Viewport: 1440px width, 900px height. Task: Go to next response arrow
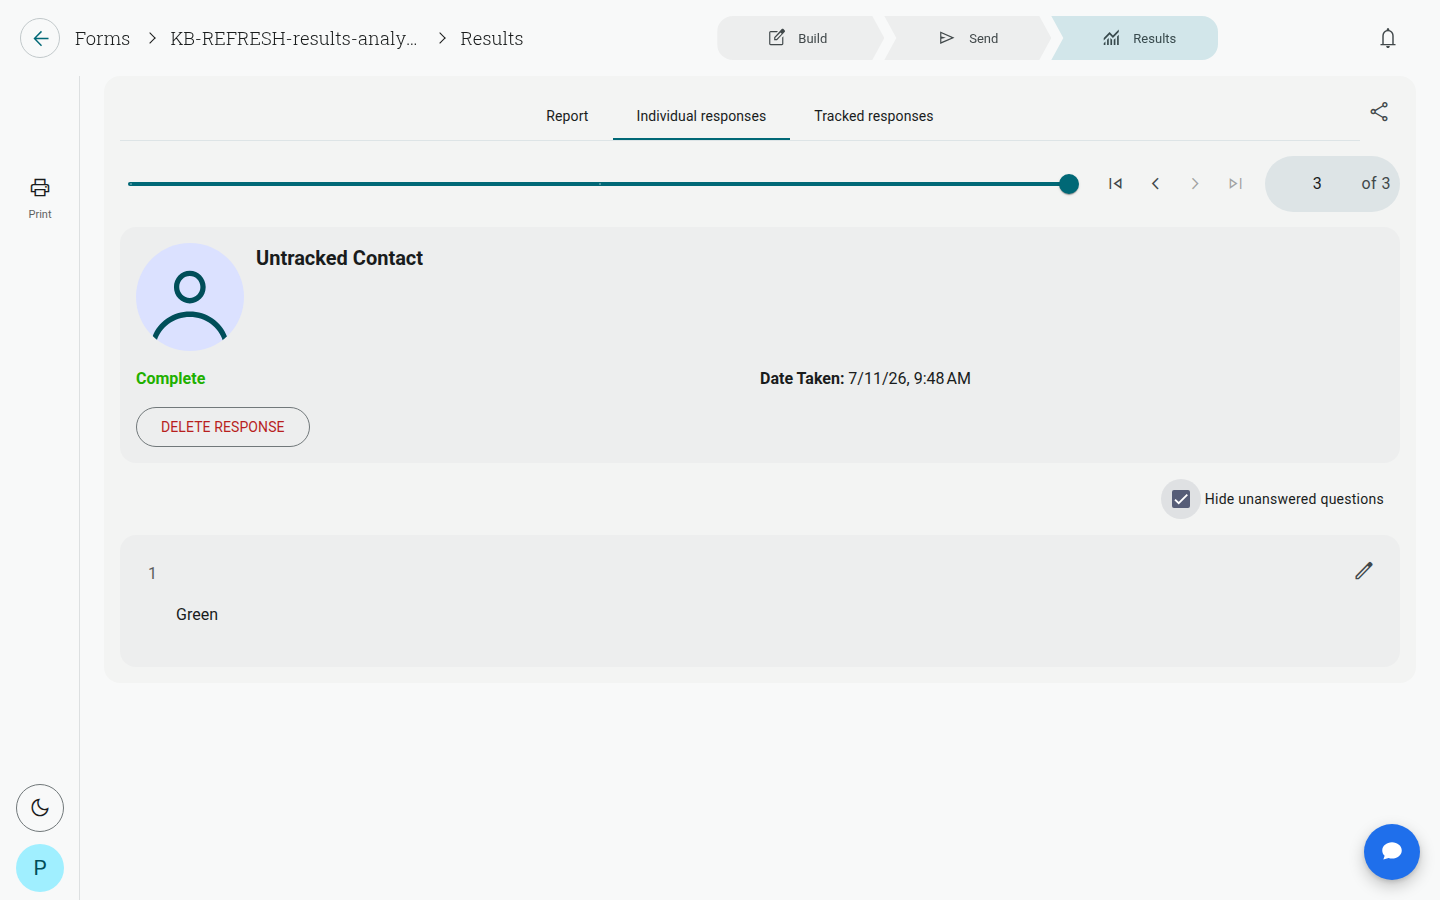[1195, 184]
